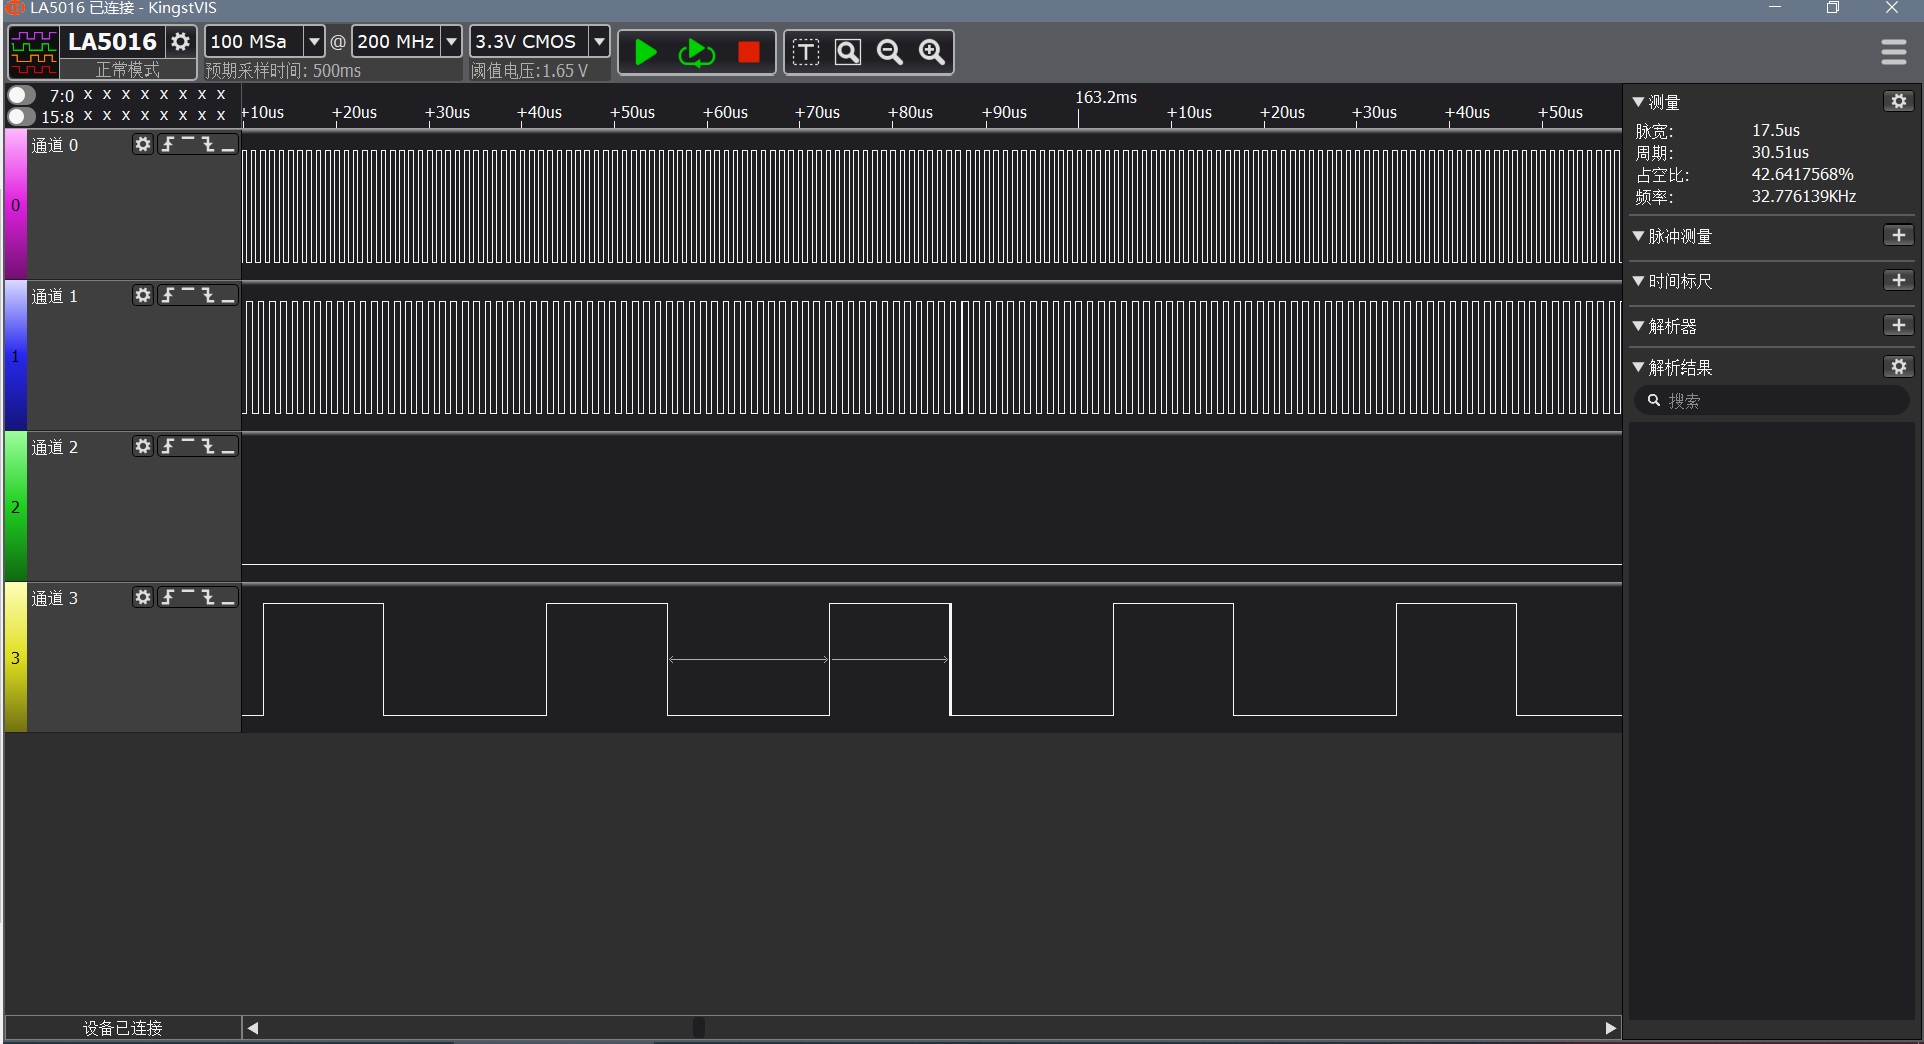Add a new 解析器 protocol analyzer
This screenshot has width=1924, height=1044.
point(1898,325)
